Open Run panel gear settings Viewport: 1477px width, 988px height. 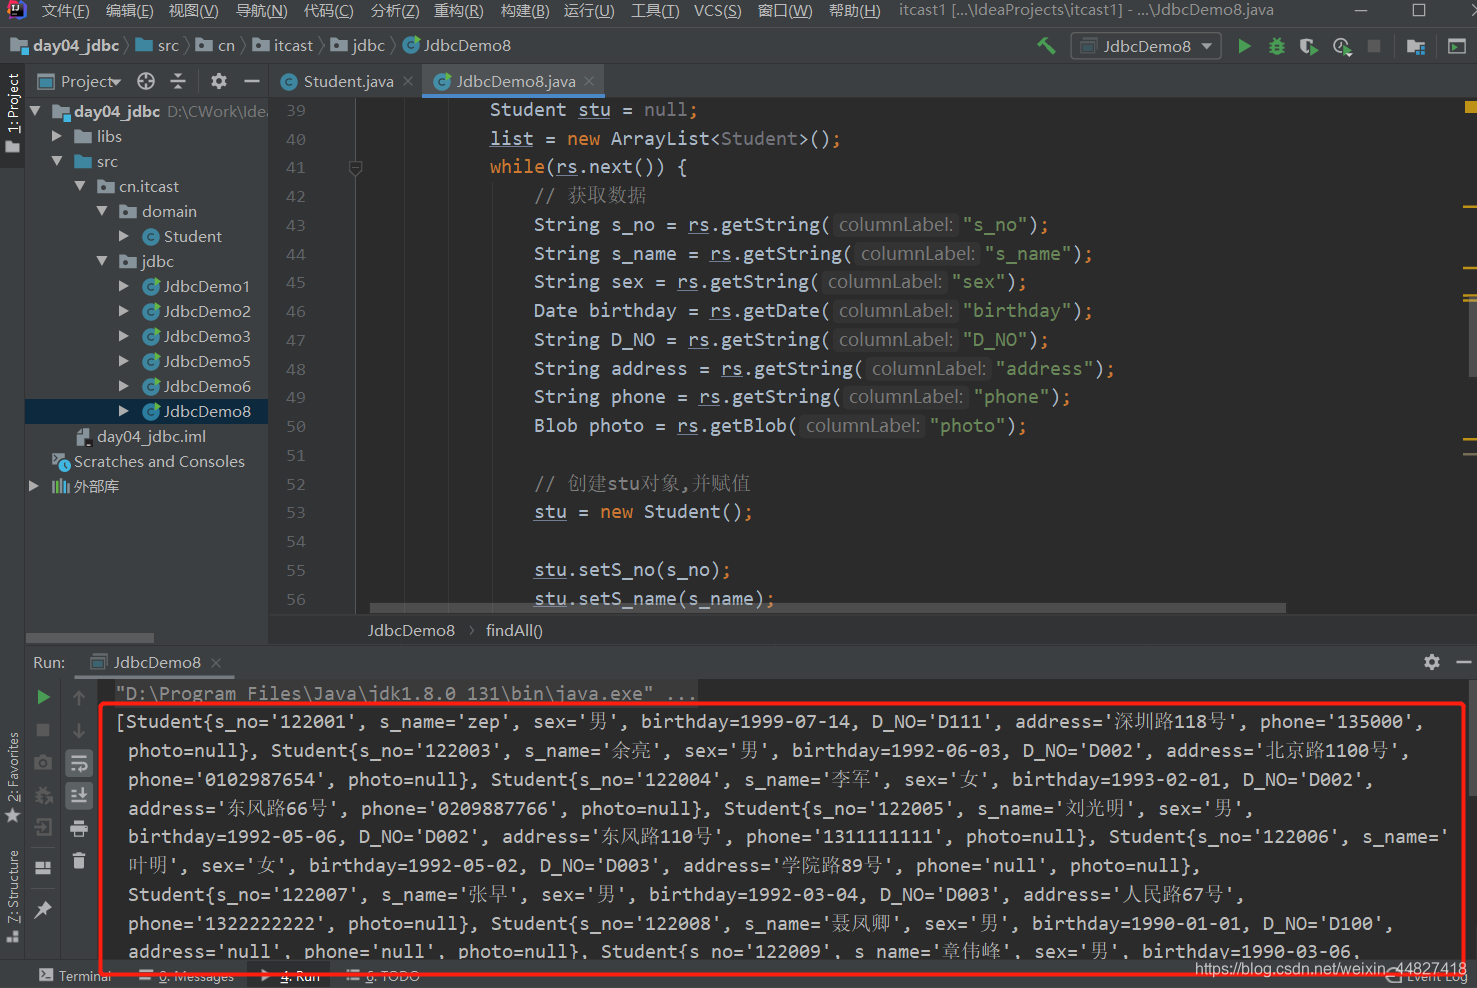tap(1432, 662)
